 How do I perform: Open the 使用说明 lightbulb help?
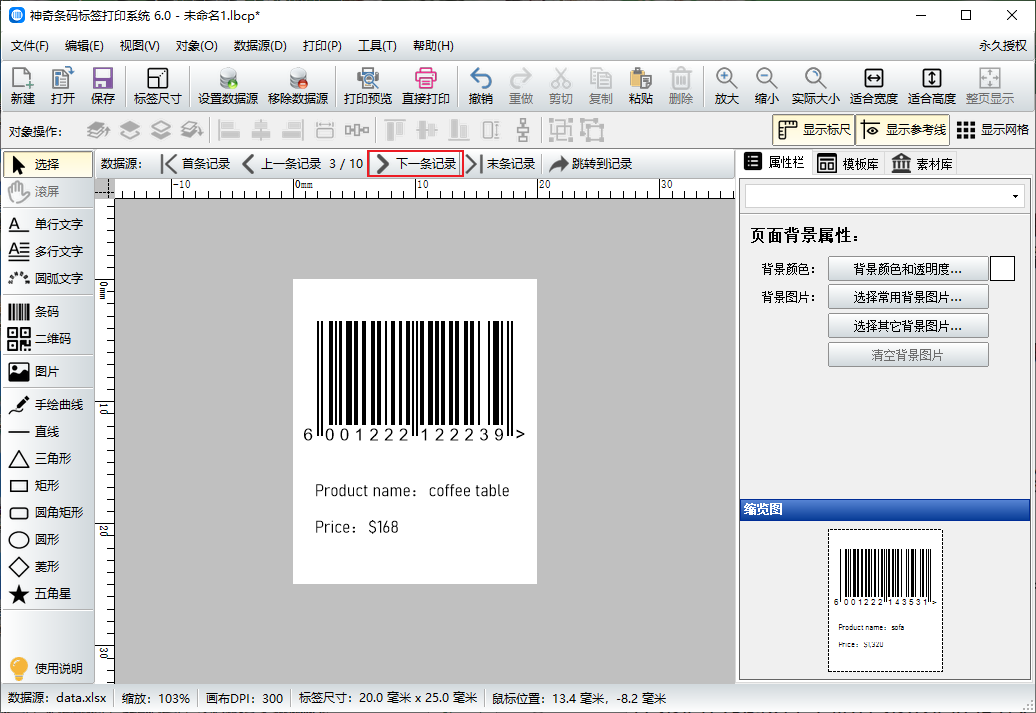46,668
